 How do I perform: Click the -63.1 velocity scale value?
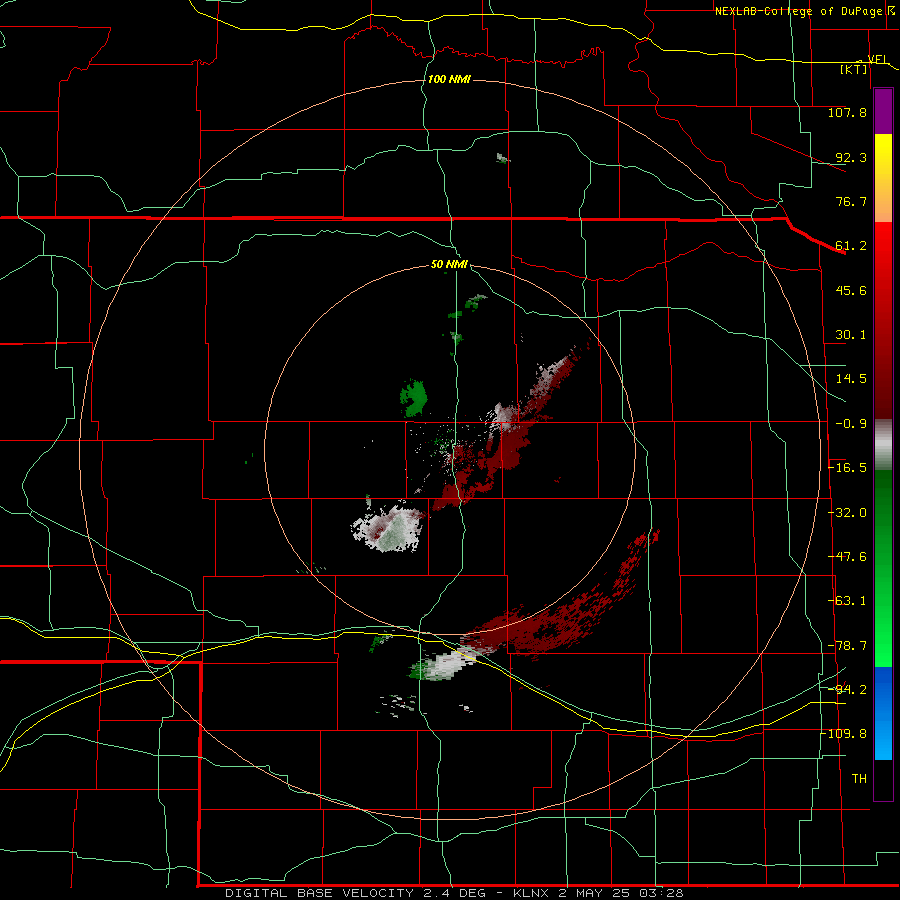click(847, 601)
